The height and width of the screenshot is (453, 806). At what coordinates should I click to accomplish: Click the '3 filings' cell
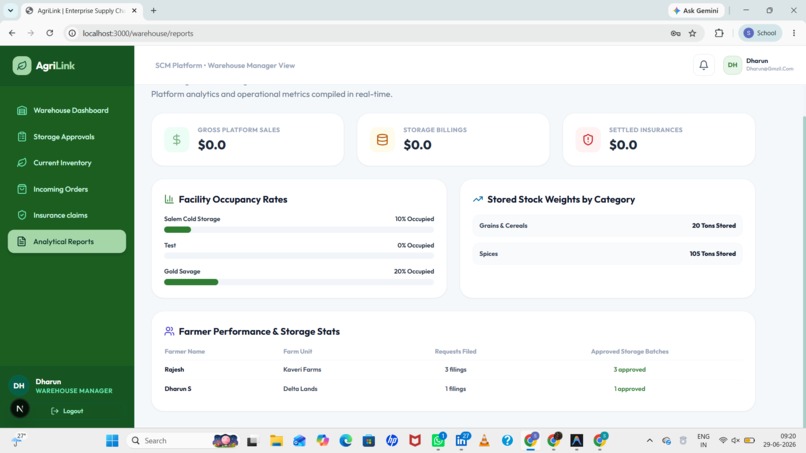(x=455, y=369)
